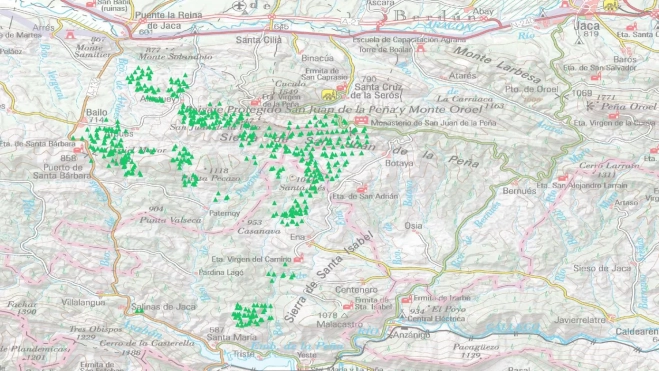Click the Arrés village label
Image resolution: width=659 pixels, height=371 pixels.
click(x=43, y=27)
